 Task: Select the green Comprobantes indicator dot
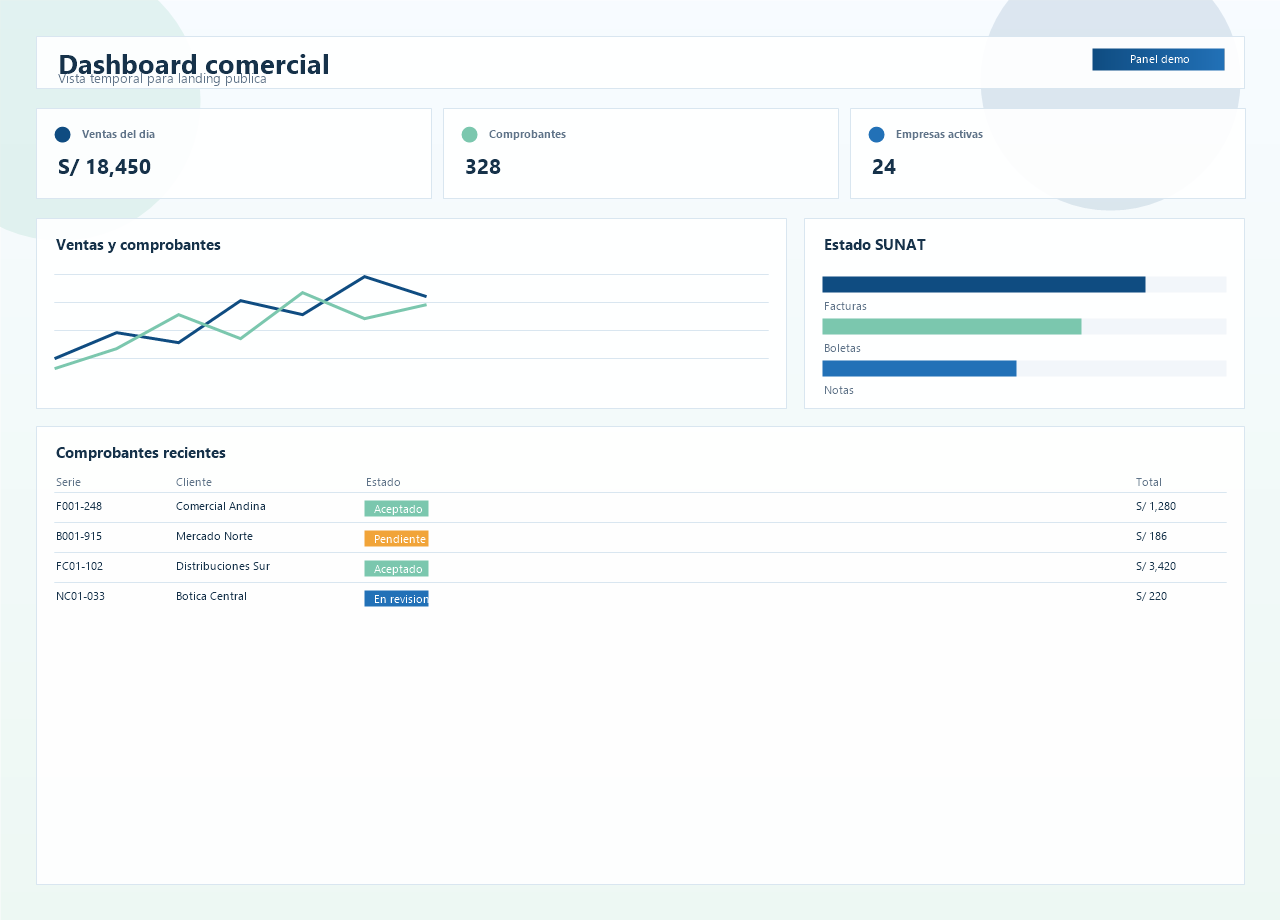pyautogui.click(x=469, y=134)
